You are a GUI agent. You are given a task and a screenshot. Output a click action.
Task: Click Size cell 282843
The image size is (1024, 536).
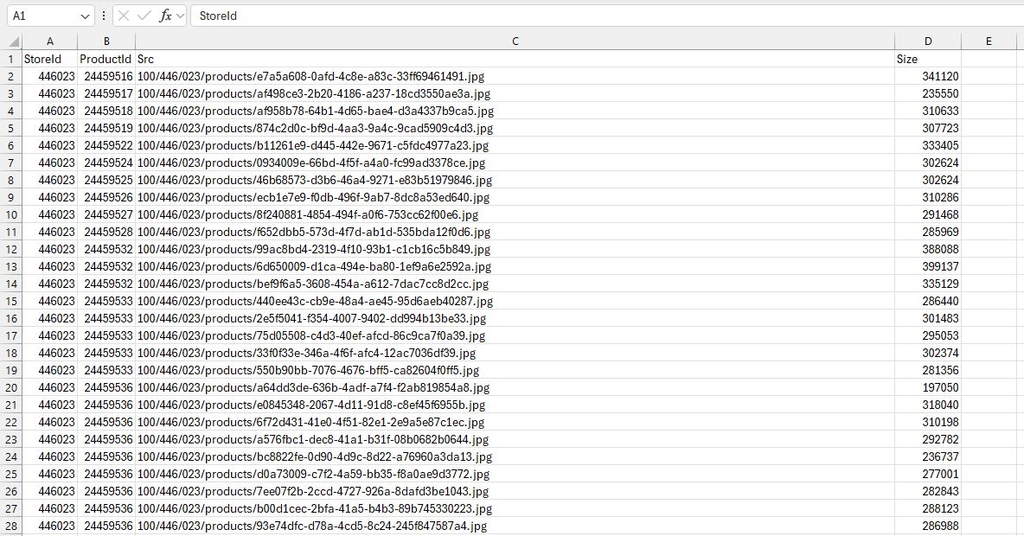coord(927,492)
